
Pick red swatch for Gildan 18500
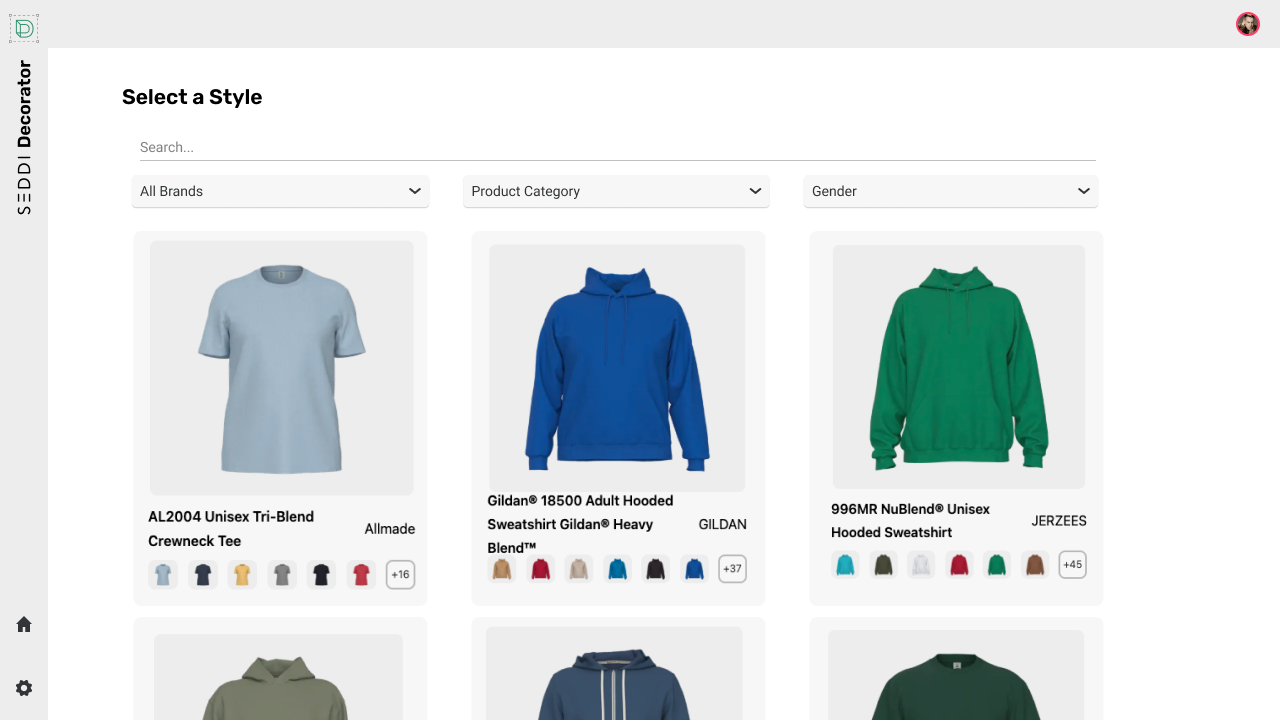tap(541, 569)
